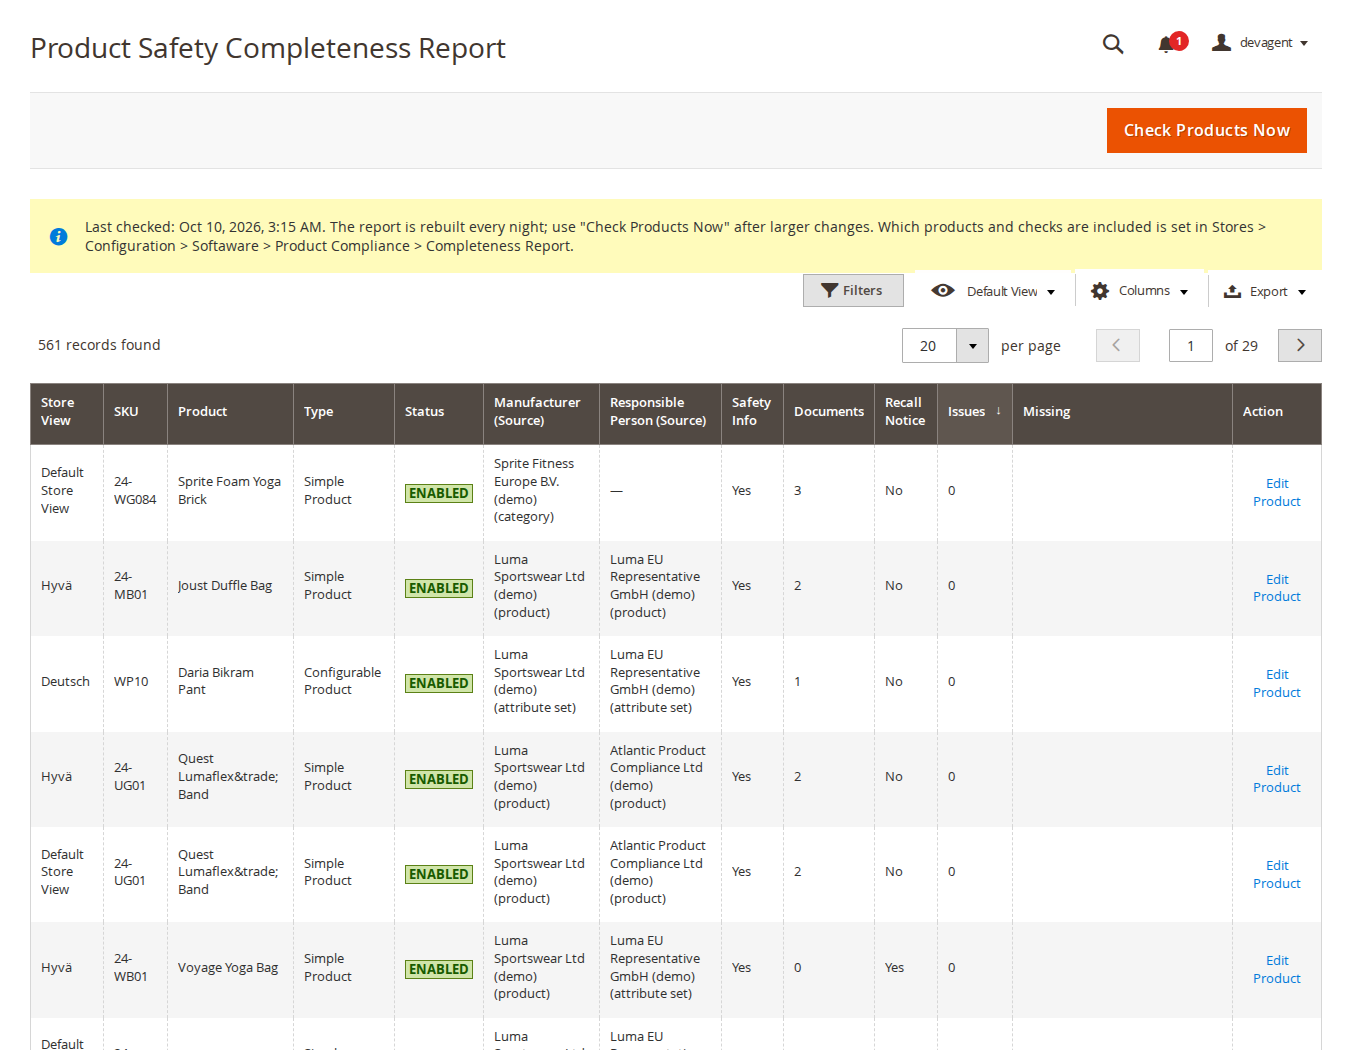Click the 561 records found text

(99, 345)
